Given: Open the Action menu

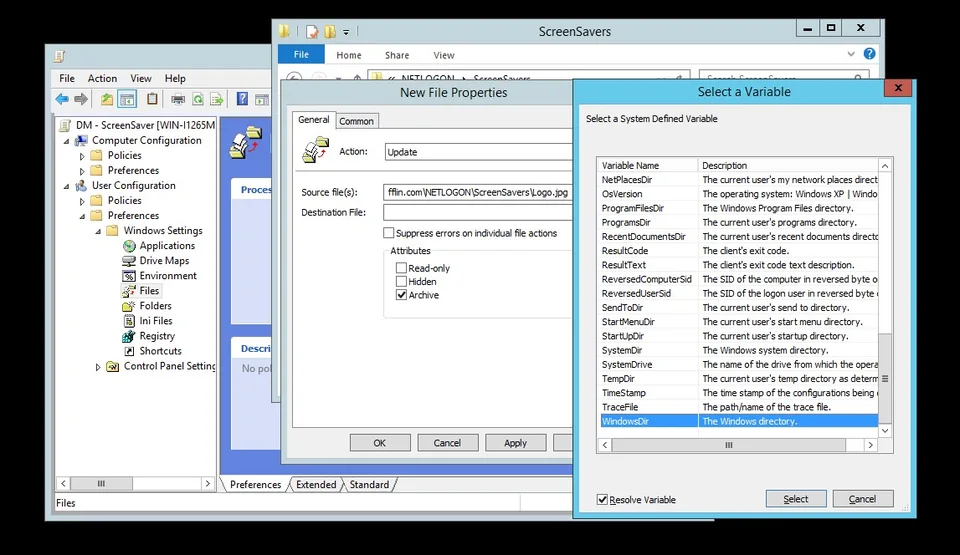Looking at the screenshot, I should pos(102,78).
